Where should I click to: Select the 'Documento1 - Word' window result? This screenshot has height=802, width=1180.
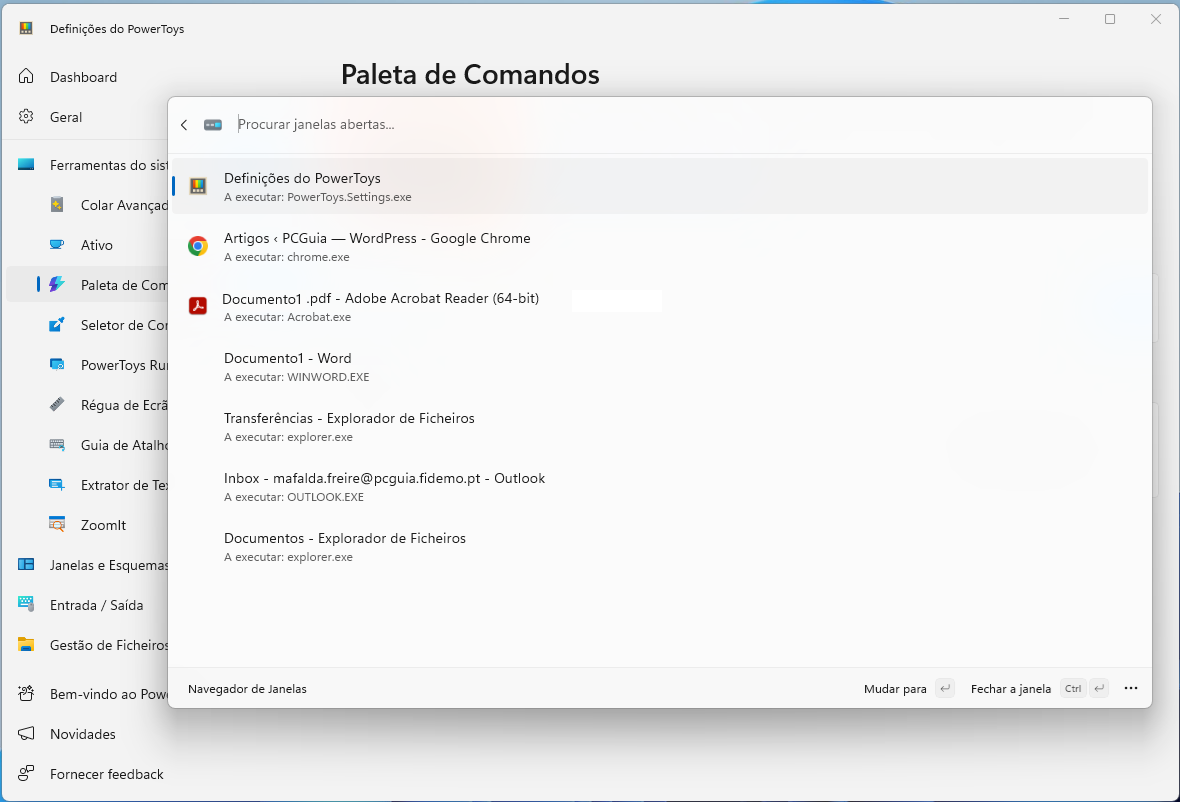(660, 366)
